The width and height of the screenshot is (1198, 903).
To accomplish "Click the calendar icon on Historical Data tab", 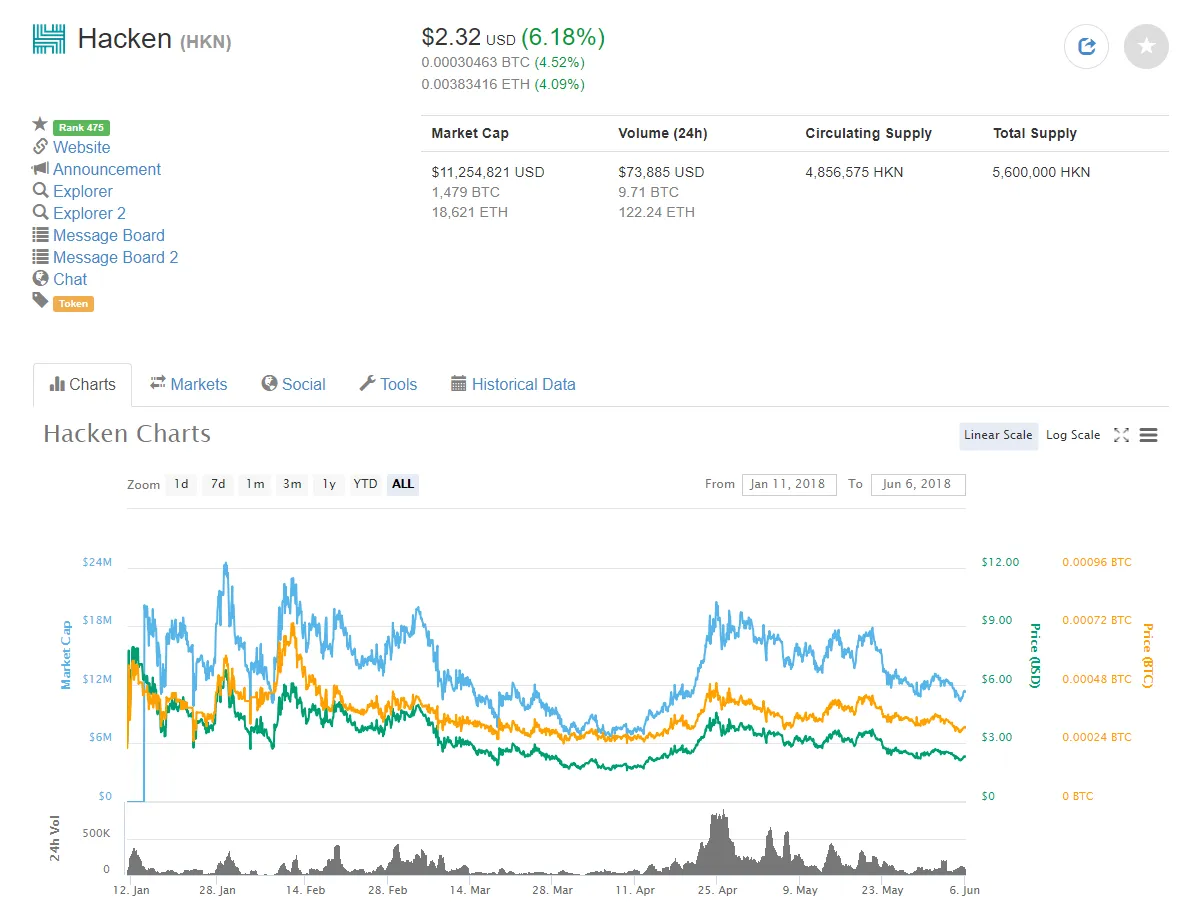I will point(458,384).
